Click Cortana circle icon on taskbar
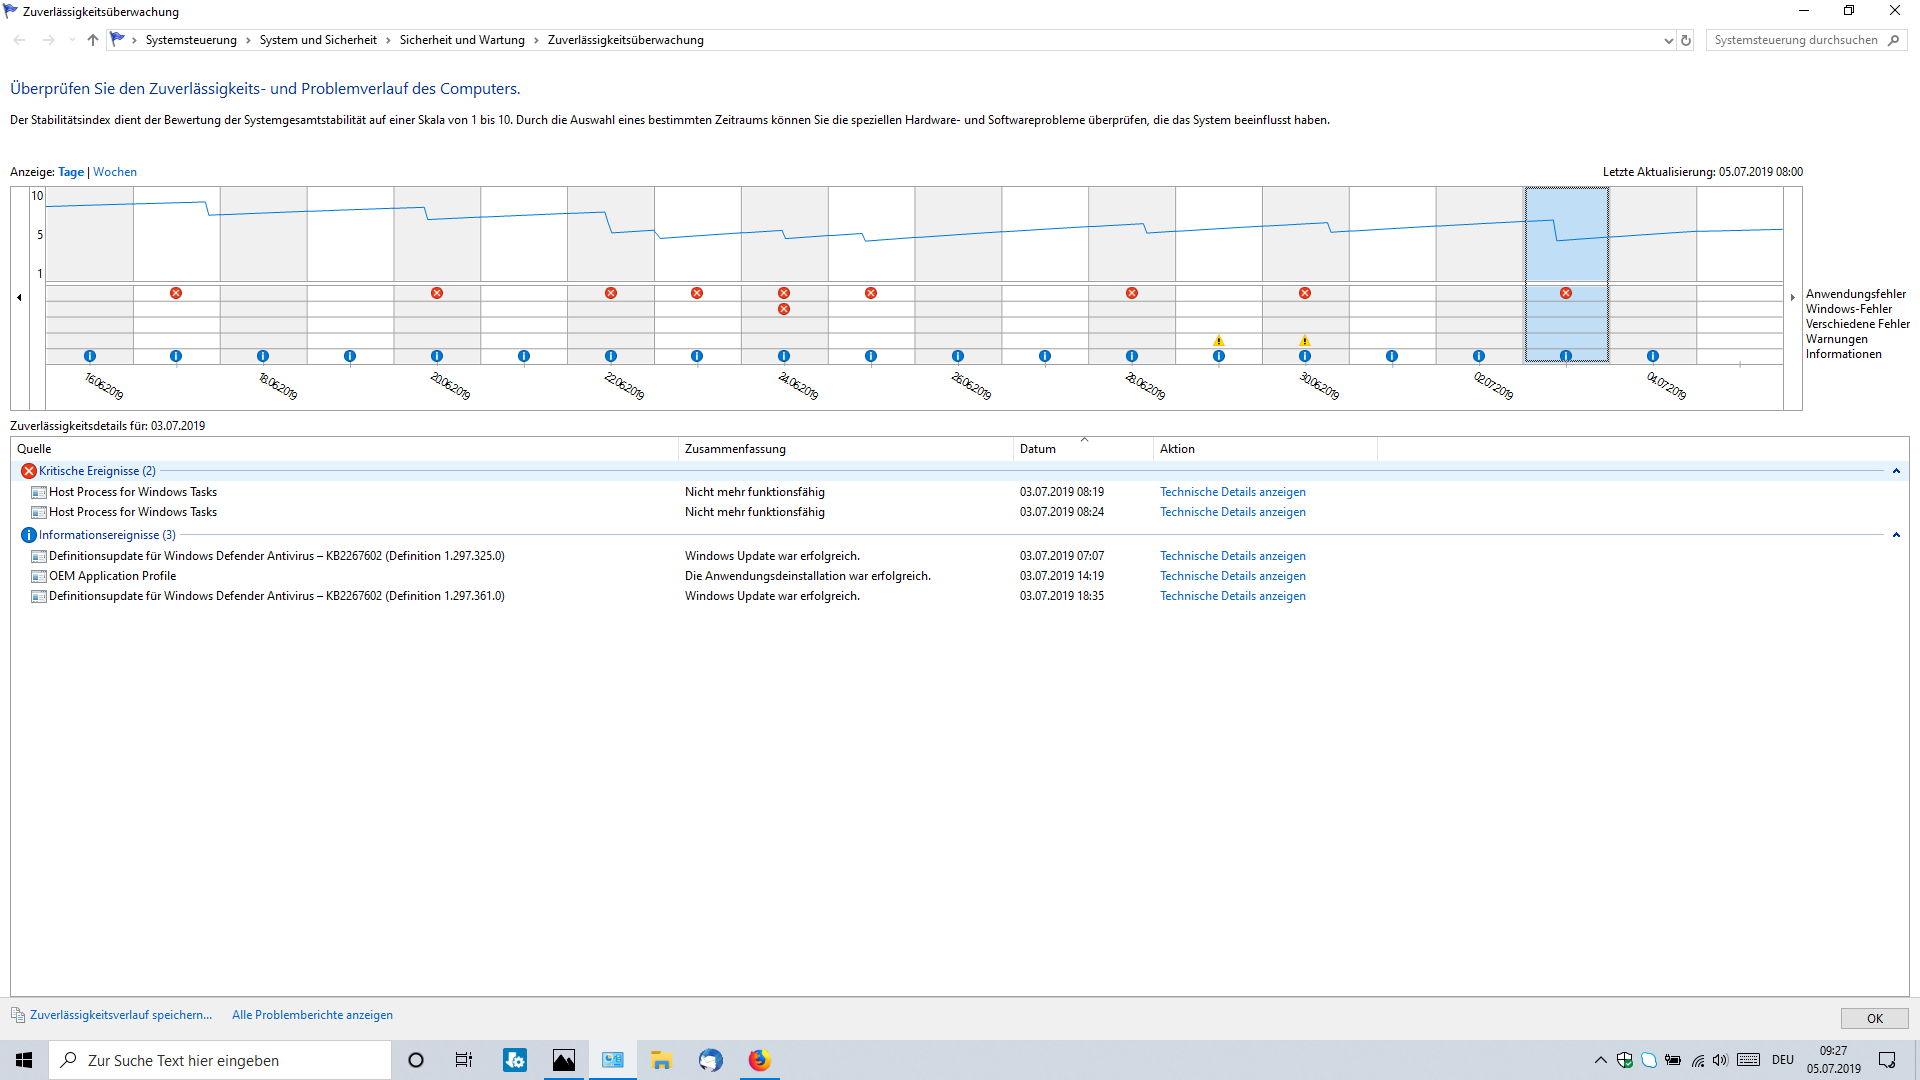 click(x=416, y=1060)
